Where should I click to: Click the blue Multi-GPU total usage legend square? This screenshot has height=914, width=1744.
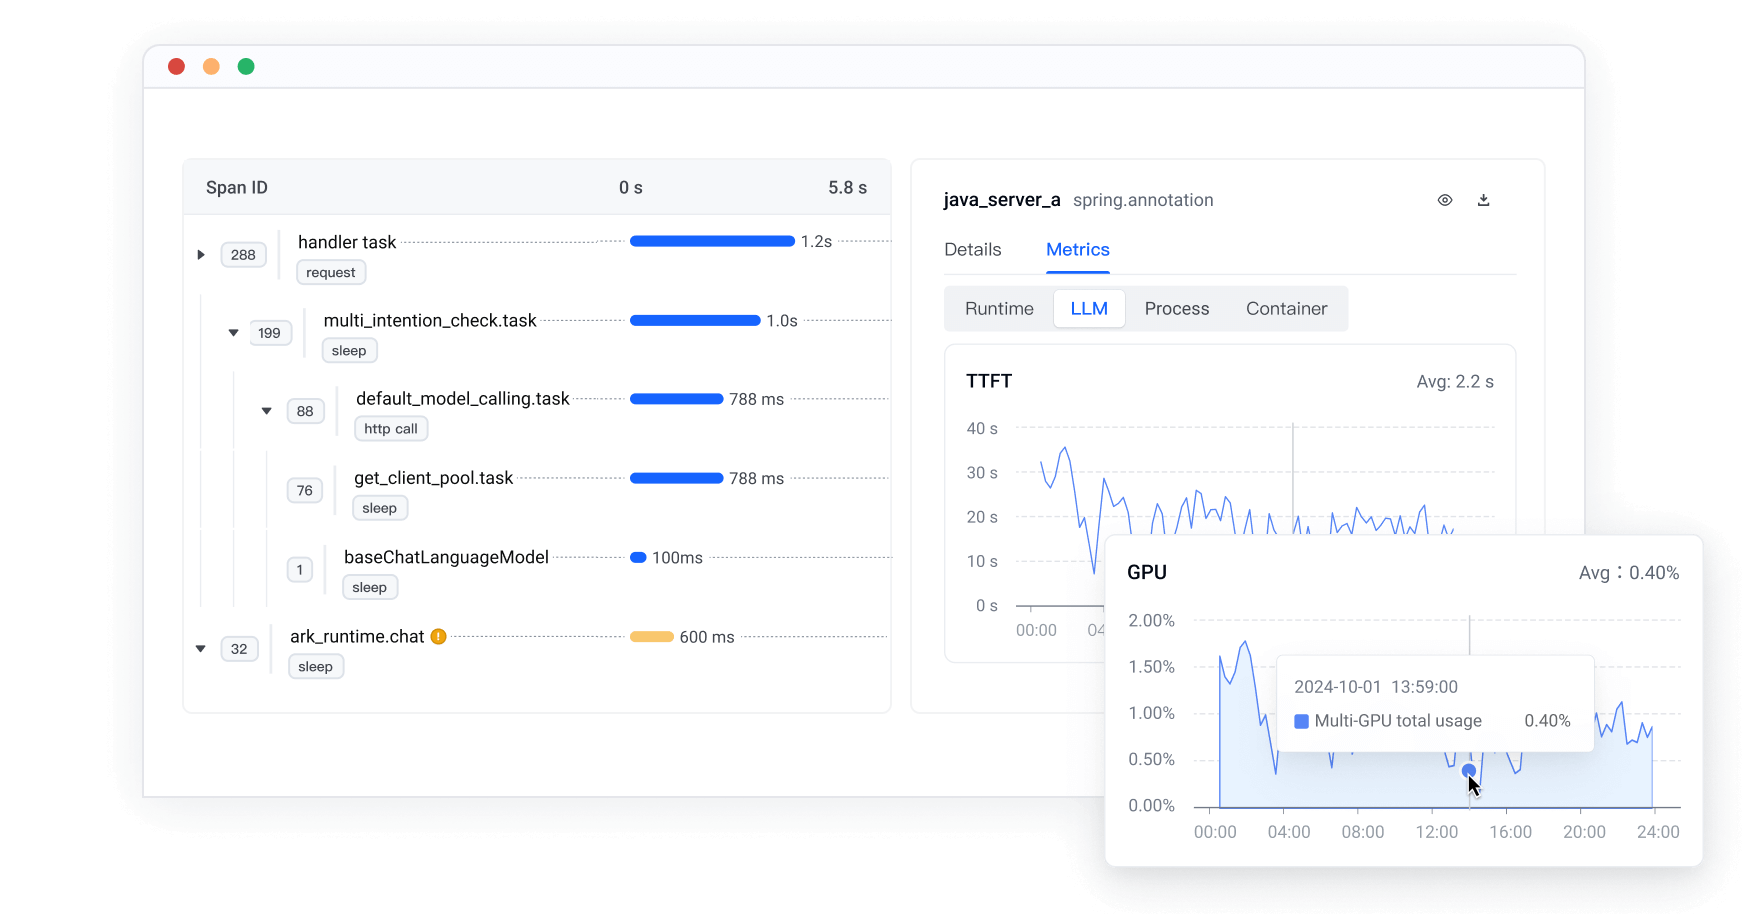pos(1301,721)
